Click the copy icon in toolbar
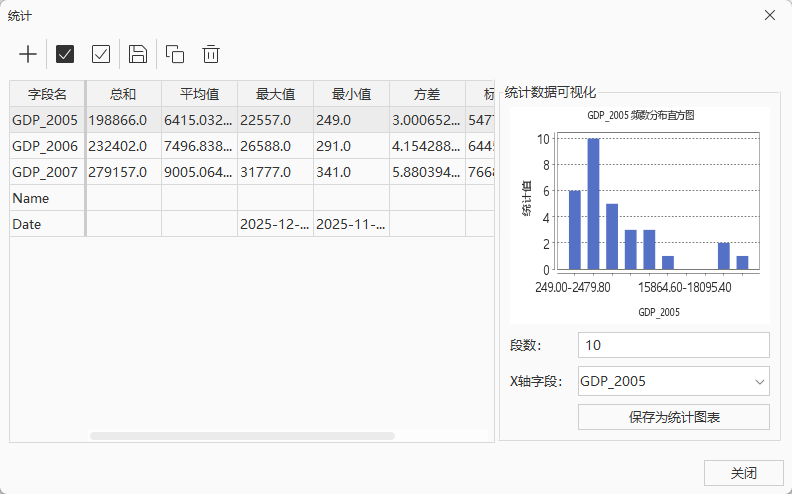793x495 pixels. point(175,54)
